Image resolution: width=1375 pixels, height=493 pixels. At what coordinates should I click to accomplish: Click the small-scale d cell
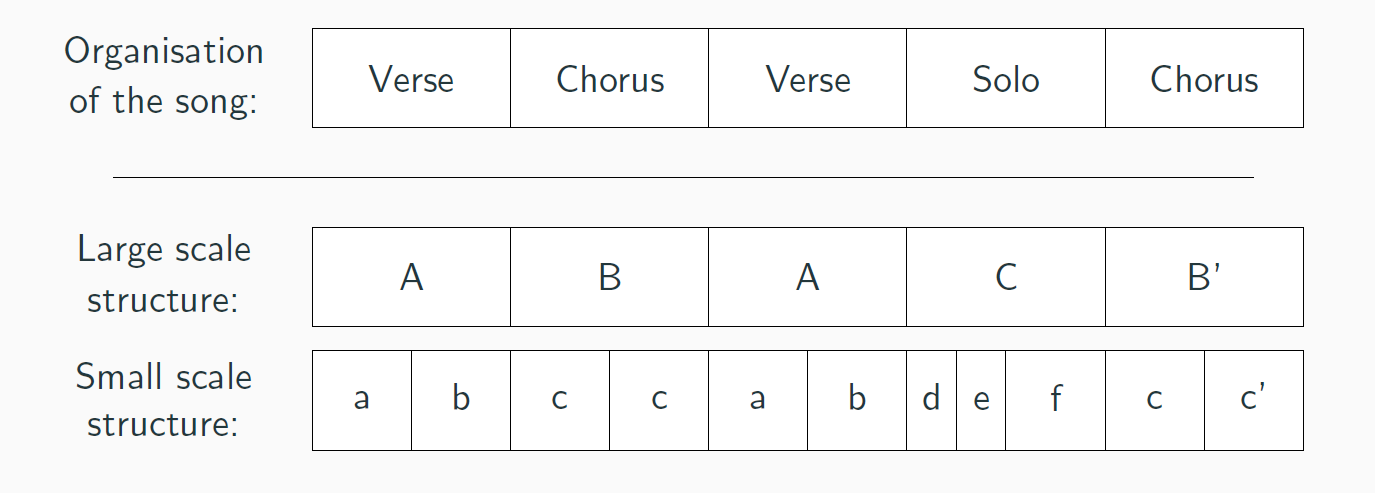[x=932, y=400]
